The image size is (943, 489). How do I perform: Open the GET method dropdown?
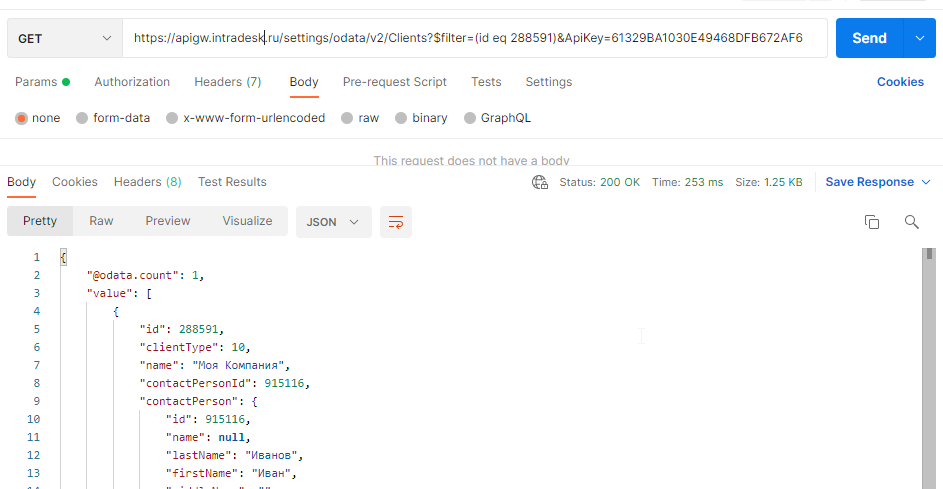coord(65,38)
